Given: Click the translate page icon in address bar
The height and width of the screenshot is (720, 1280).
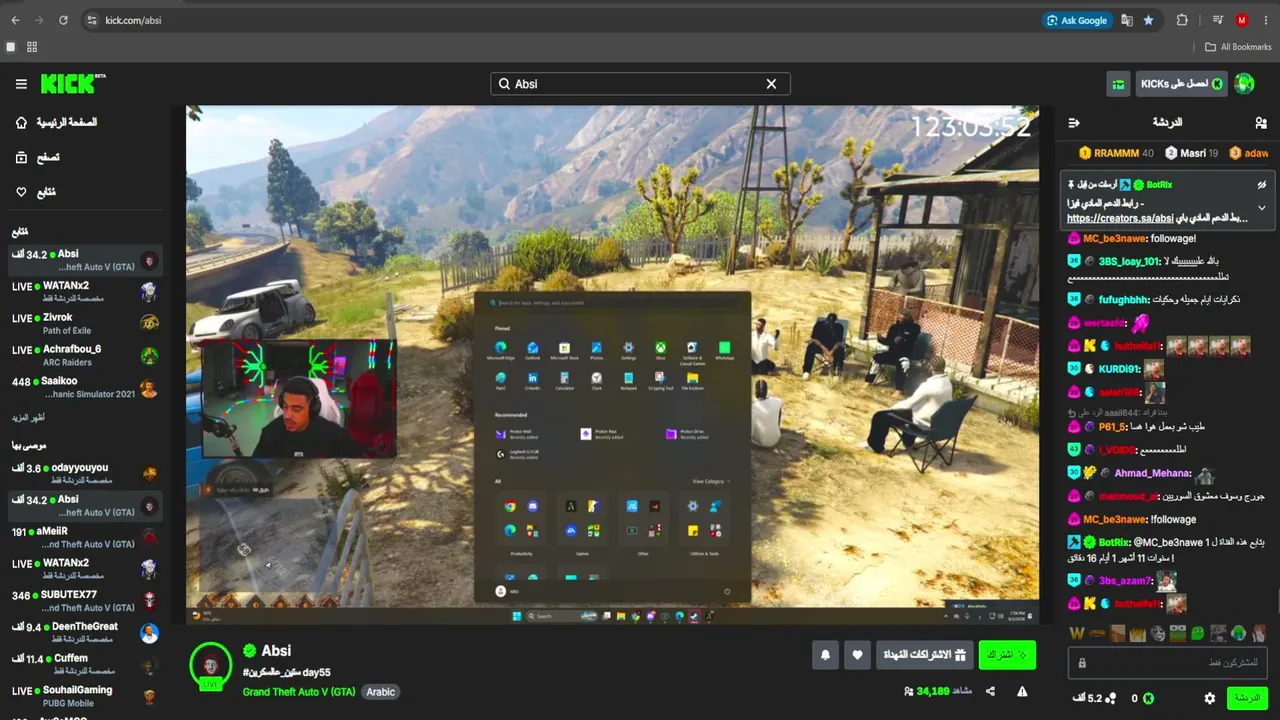Looking at the screenshot, I should [x=1127, y=20].
